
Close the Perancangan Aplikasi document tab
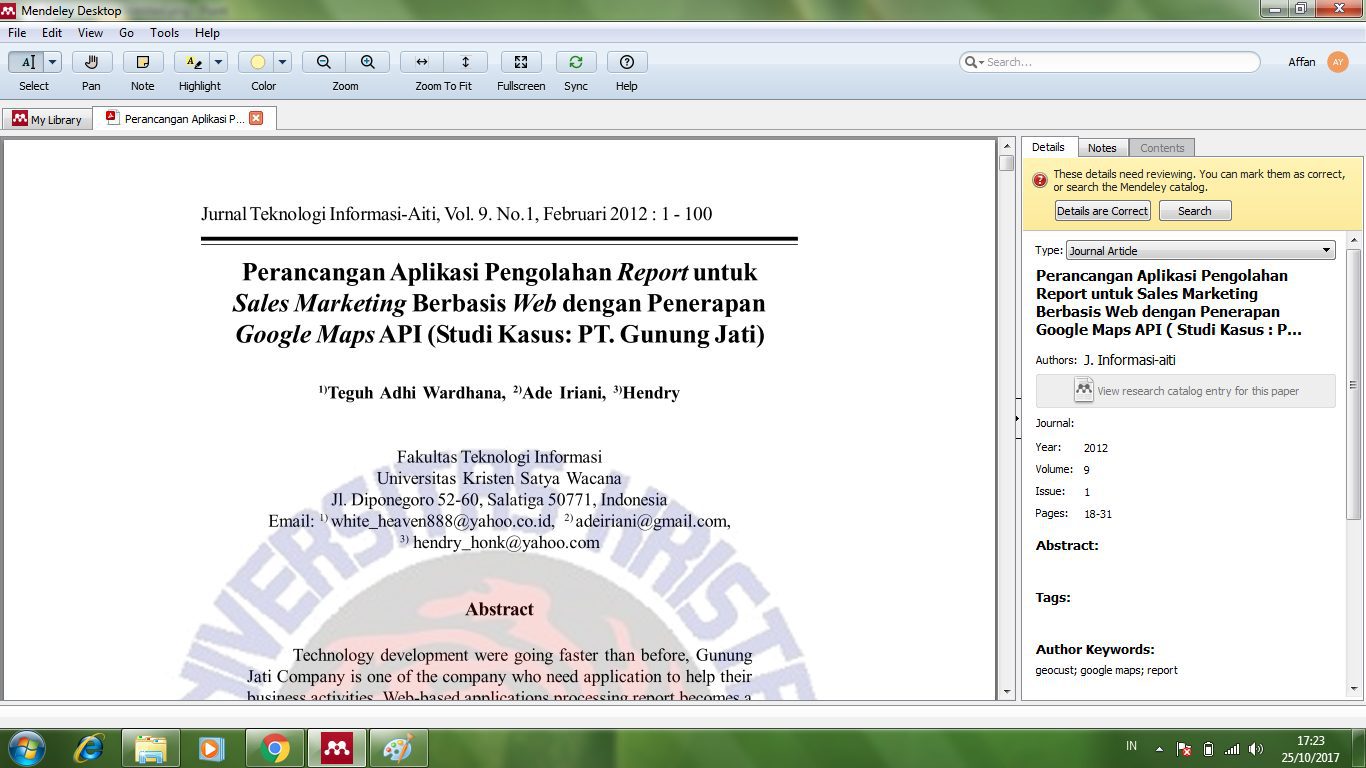tap(256, 118)
